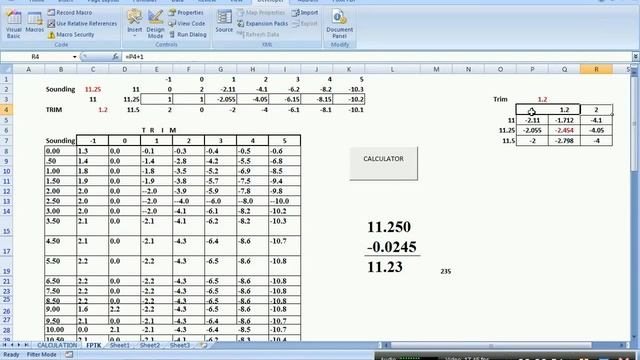
Task: Select row 4 header
Action: (6, 109)
